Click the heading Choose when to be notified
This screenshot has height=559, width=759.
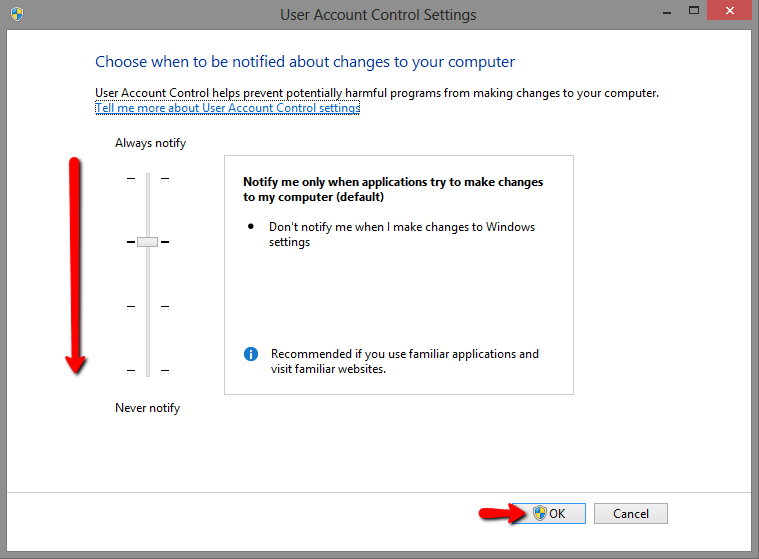click(x=305, y=62)
